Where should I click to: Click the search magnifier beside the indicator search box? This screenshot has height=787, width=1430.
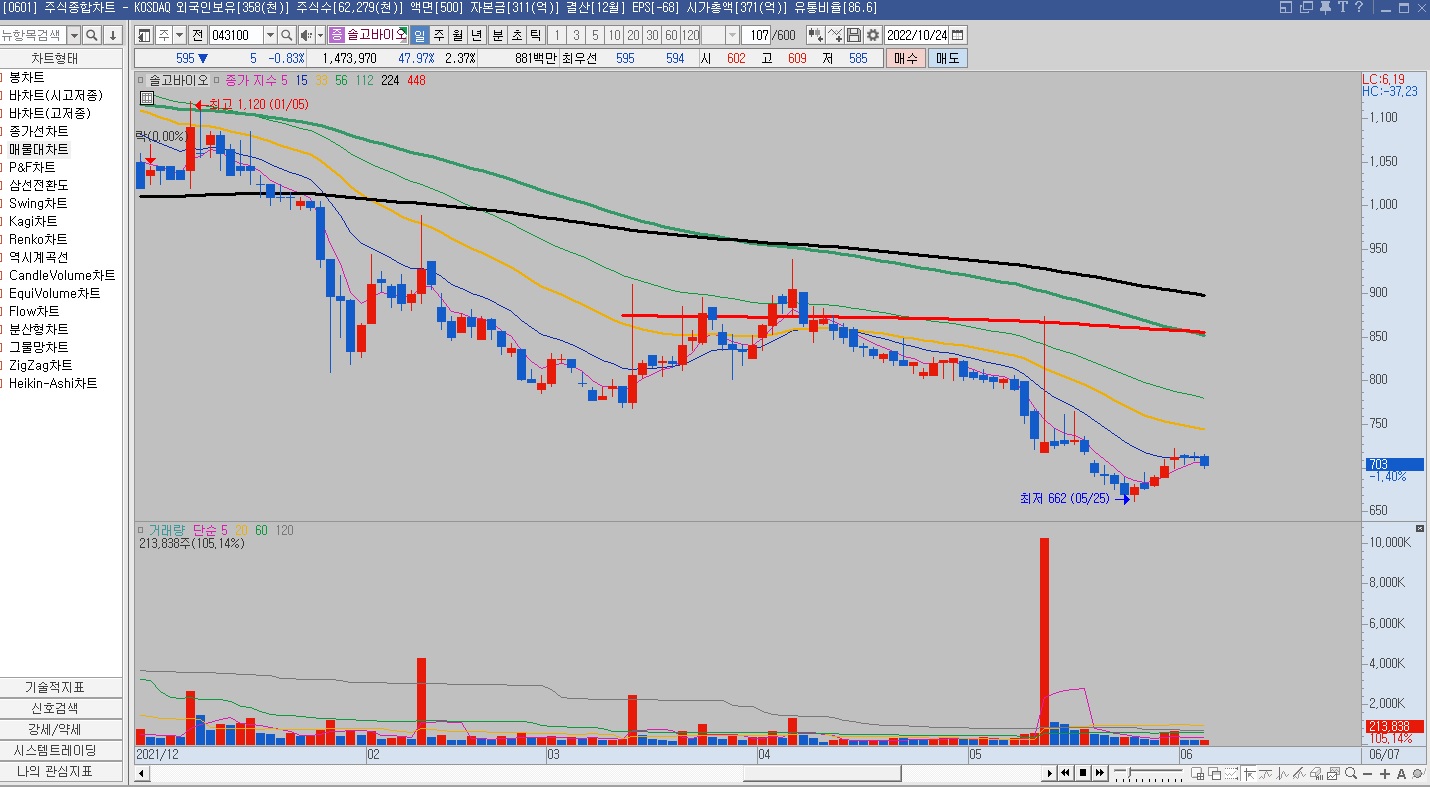pyautogui.click(x=92, y=35)
